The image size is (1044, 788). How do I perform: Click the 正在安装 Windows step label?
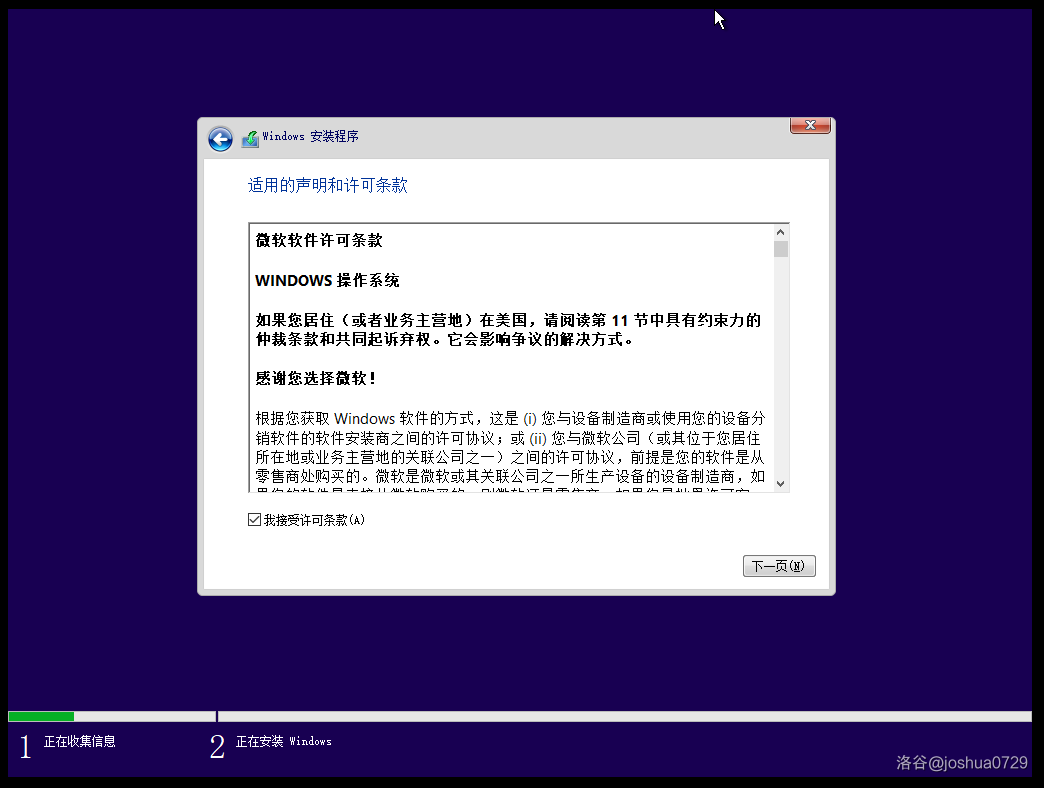[284, 741]
